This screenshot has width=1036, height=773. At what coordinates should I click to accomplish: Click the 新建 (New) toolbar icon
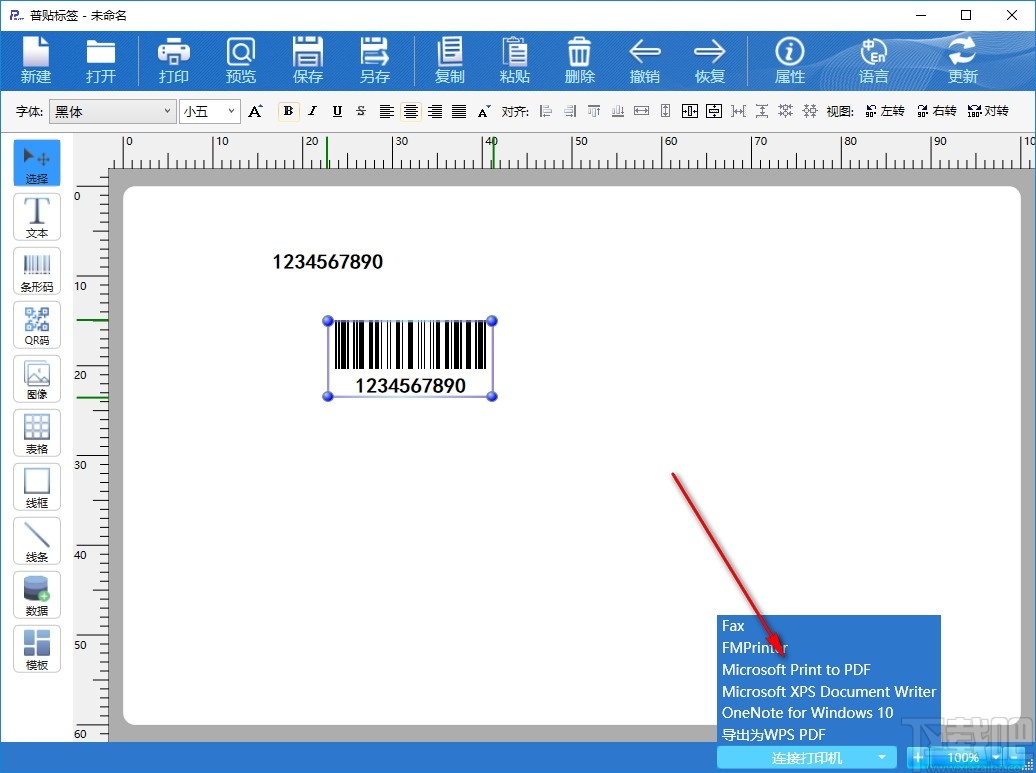[36, 60]
